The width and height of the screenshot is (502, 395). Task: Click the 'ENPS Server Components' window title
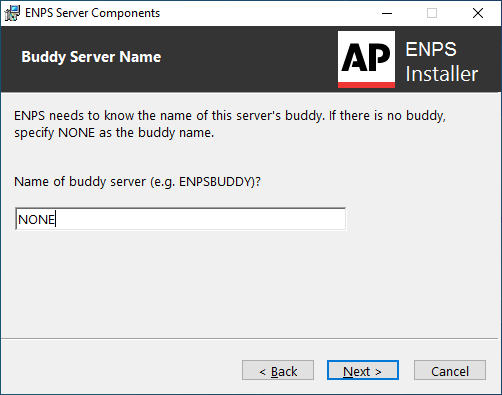pyautogui.click(x=92, y=13)
